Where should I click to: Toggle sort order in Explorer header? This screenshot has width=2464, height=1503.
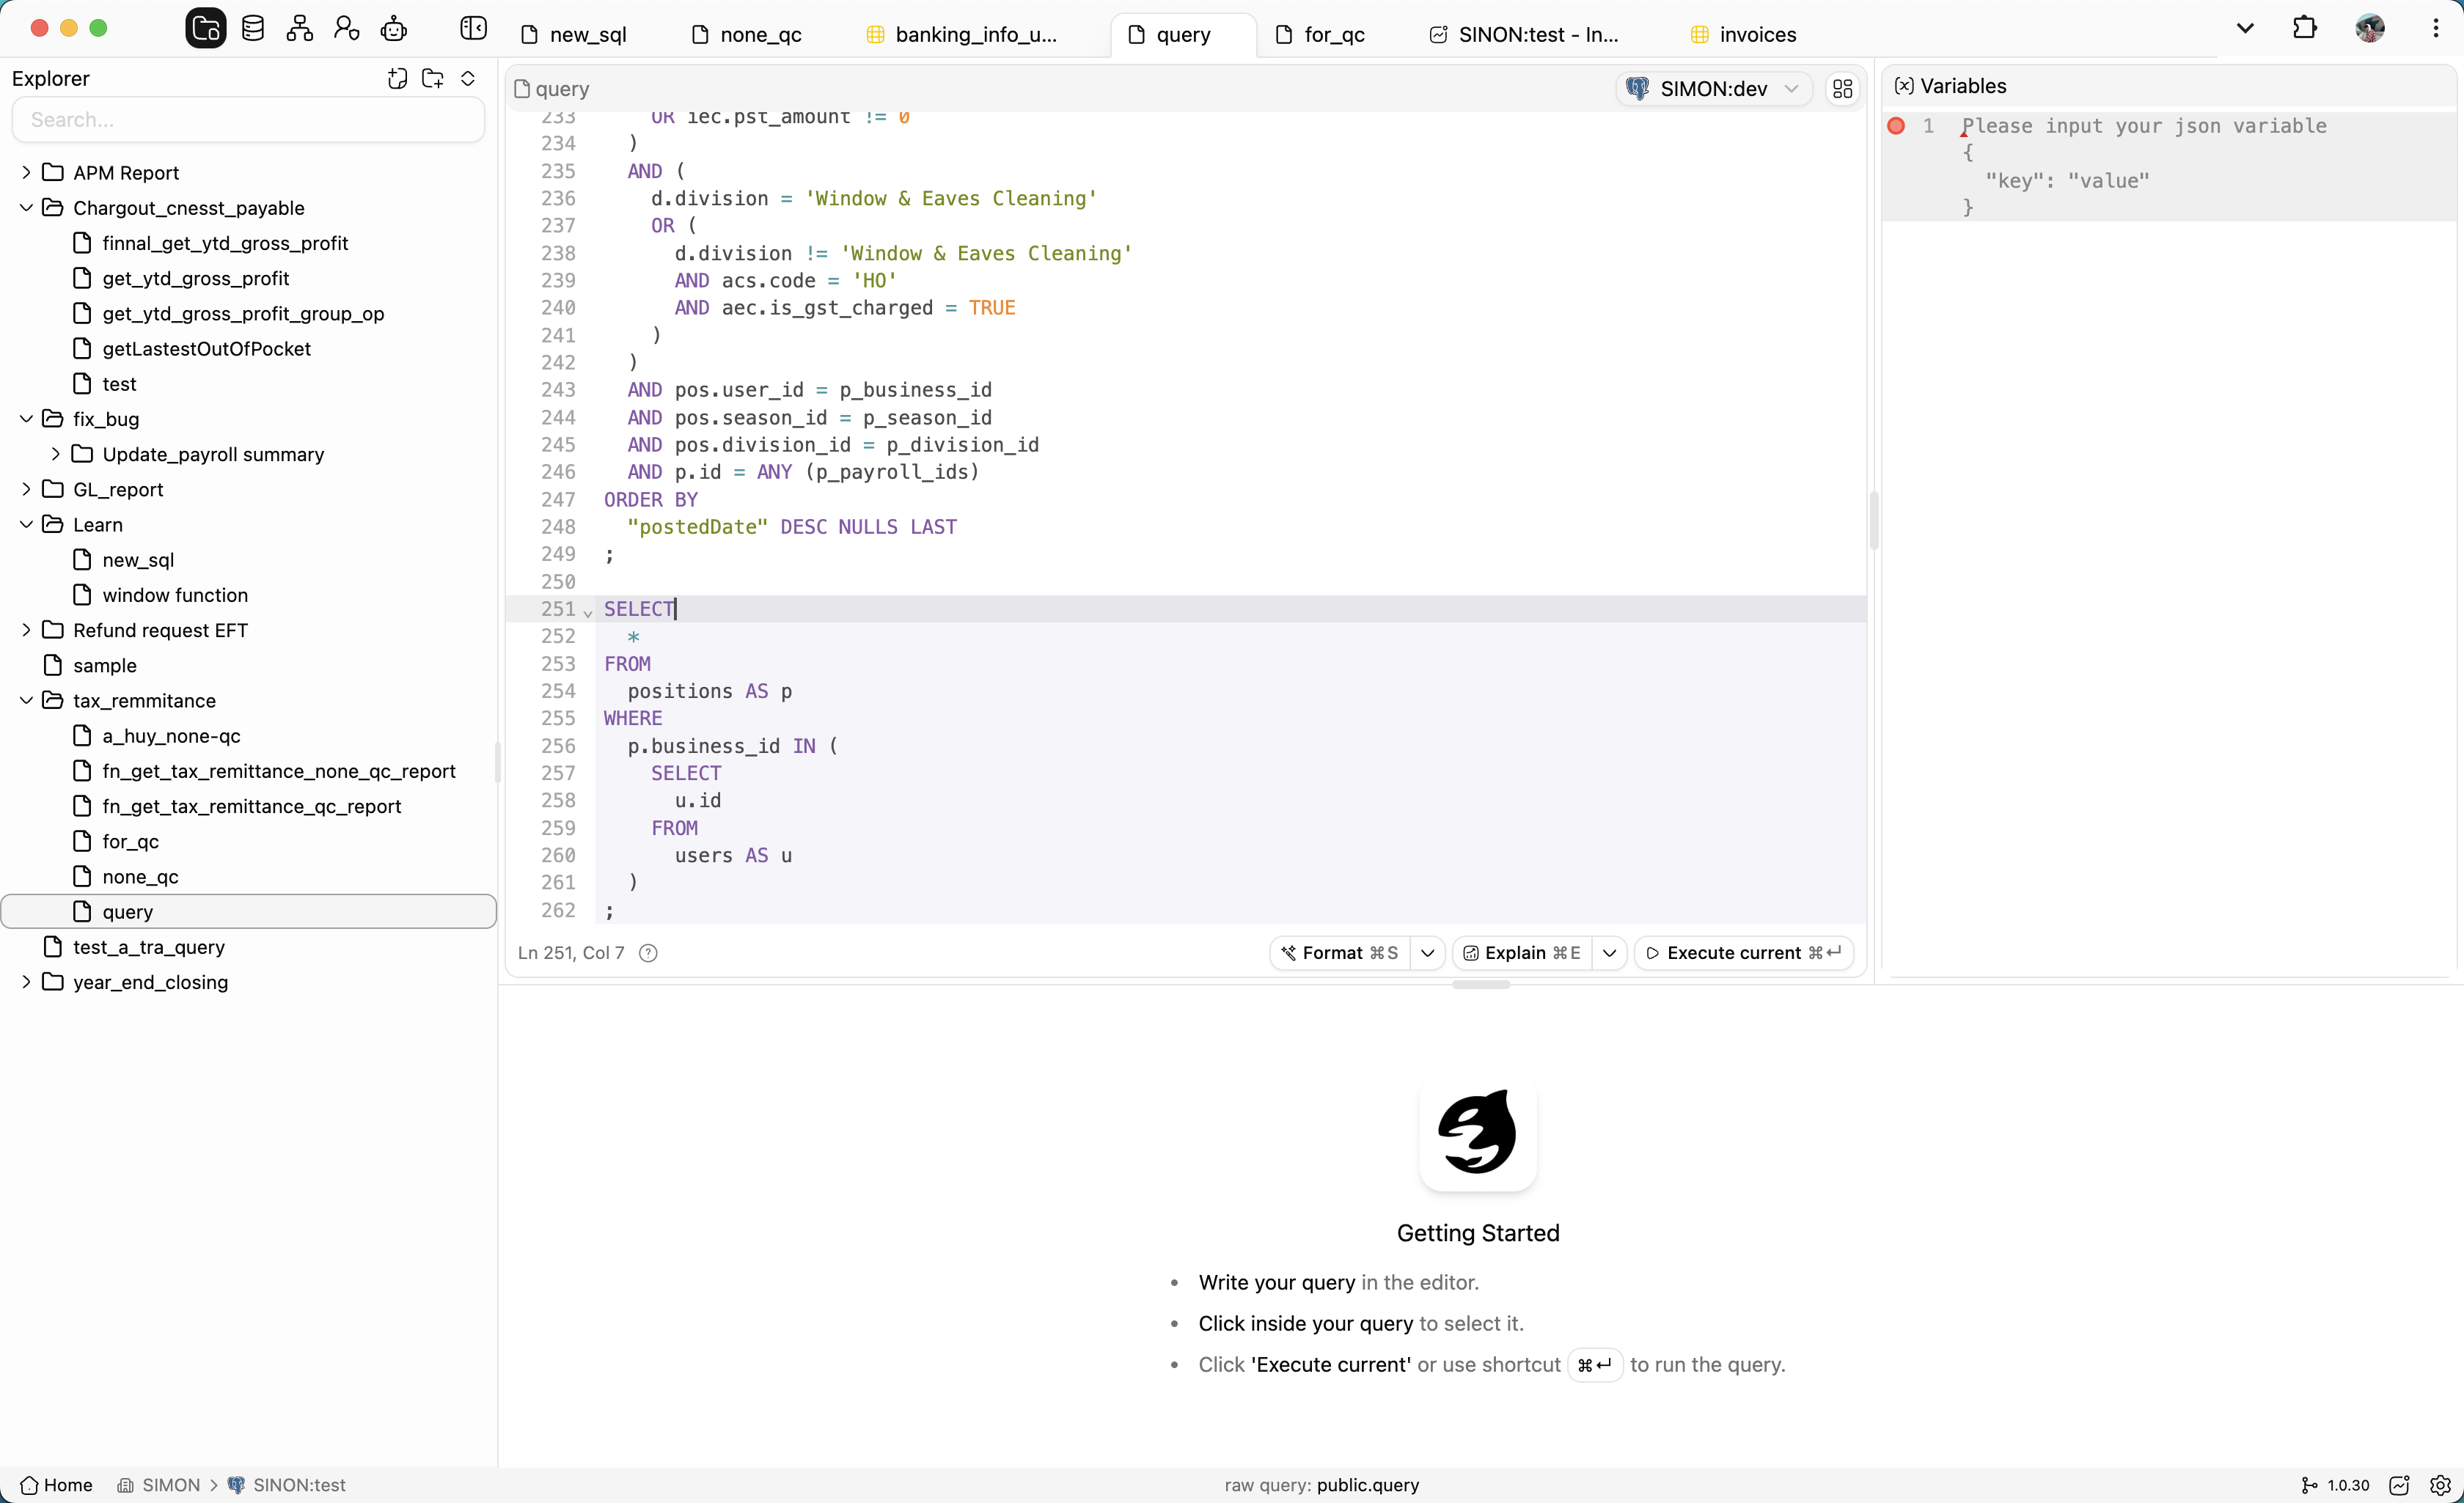[x=468, y=78]
